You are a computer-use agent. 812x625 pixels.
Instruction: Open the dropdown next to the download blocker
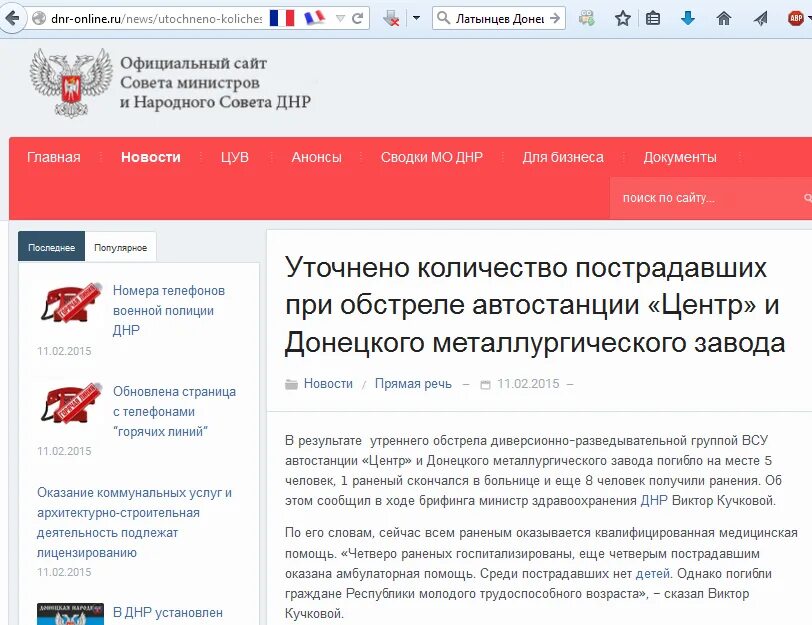tap(416, 17)
